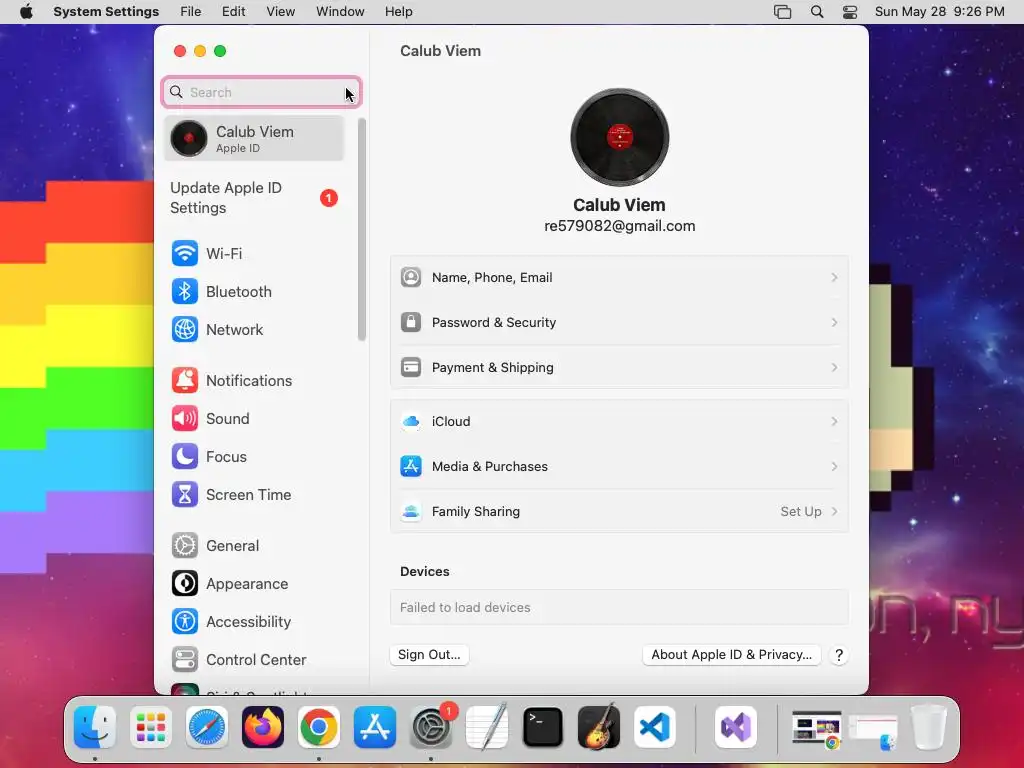Expand Media & Purchases chevron
1024x768 pixels.
pos(834,466)
